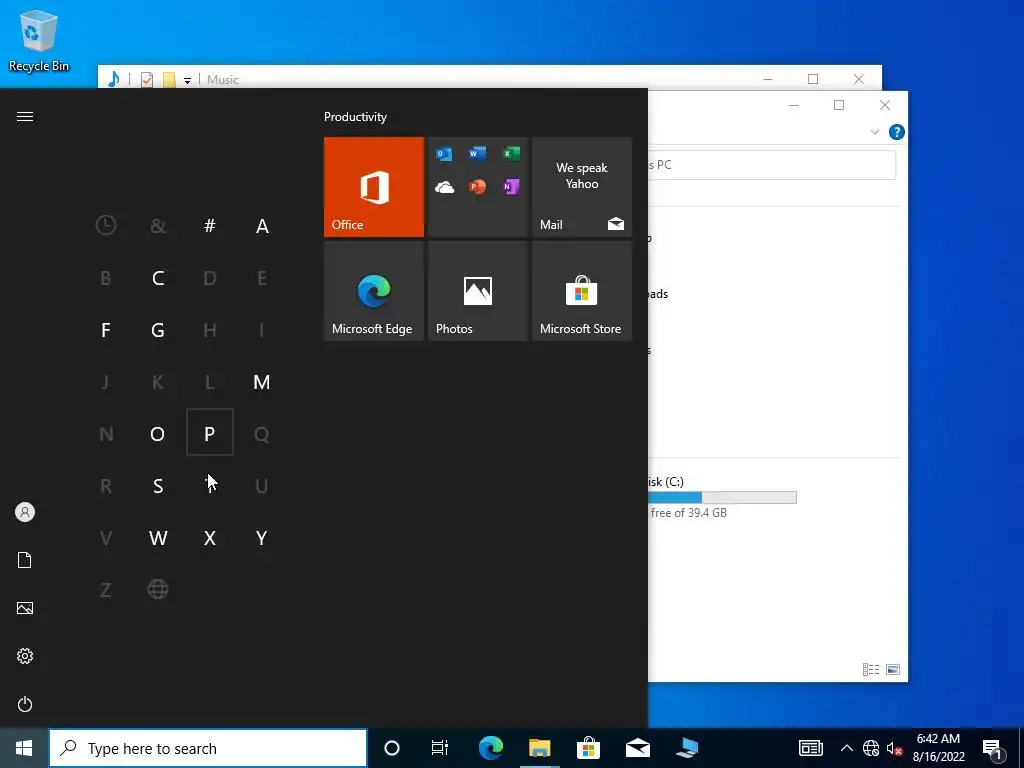Open the Photos tile

click(x=477, y=291)
